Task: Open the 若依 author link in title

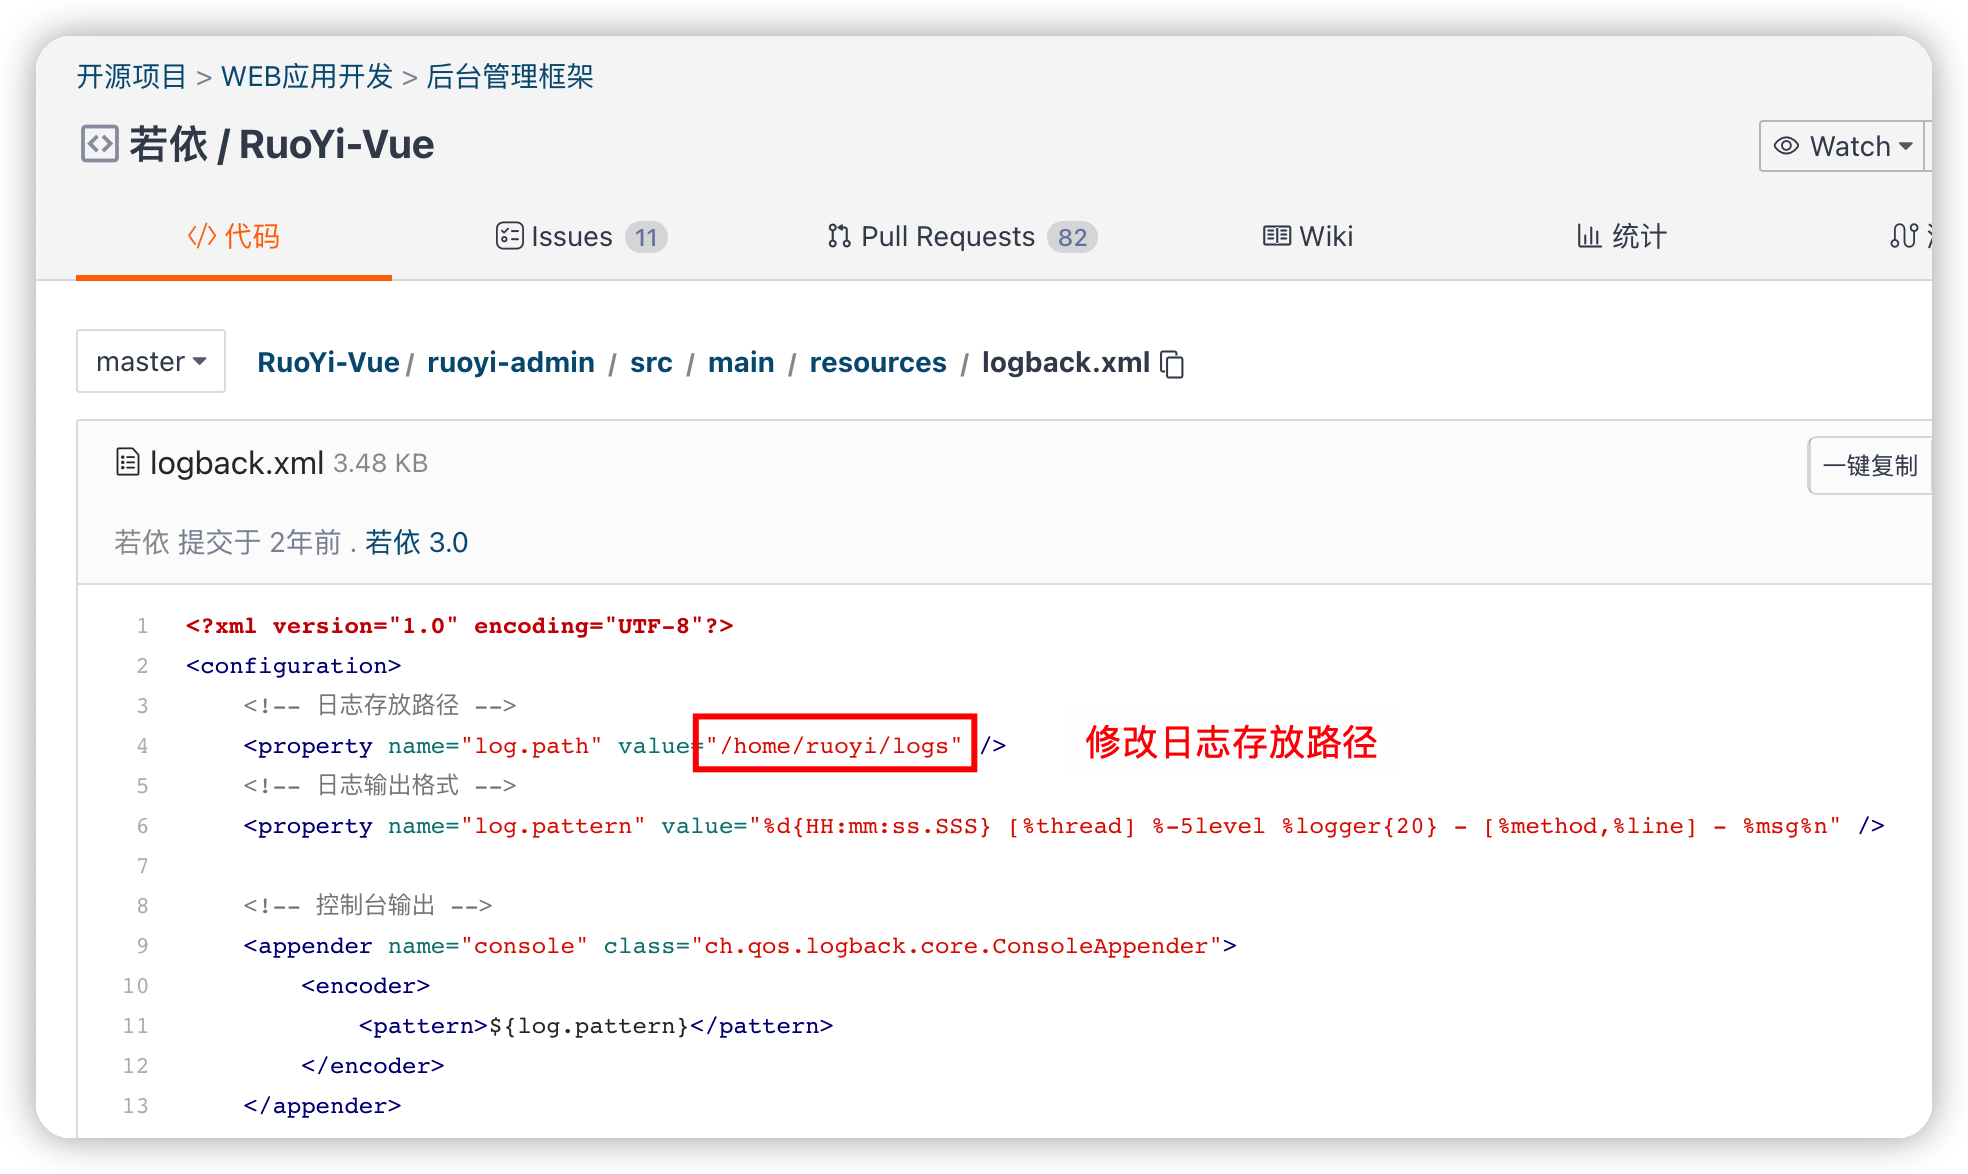Action: point(169,144)
